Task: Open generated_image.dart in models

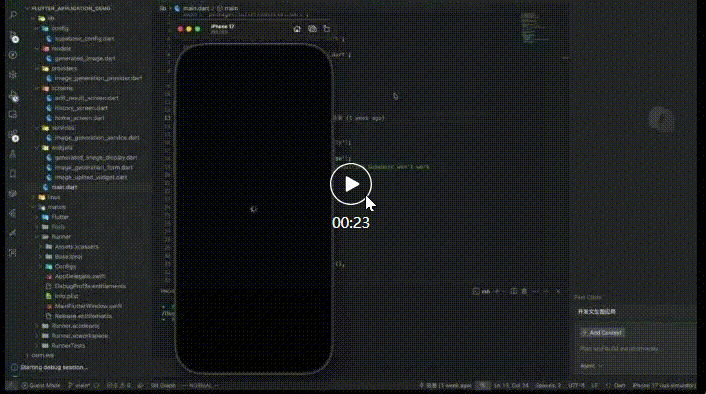Action: pyautogui.click(x=85, y=59)
